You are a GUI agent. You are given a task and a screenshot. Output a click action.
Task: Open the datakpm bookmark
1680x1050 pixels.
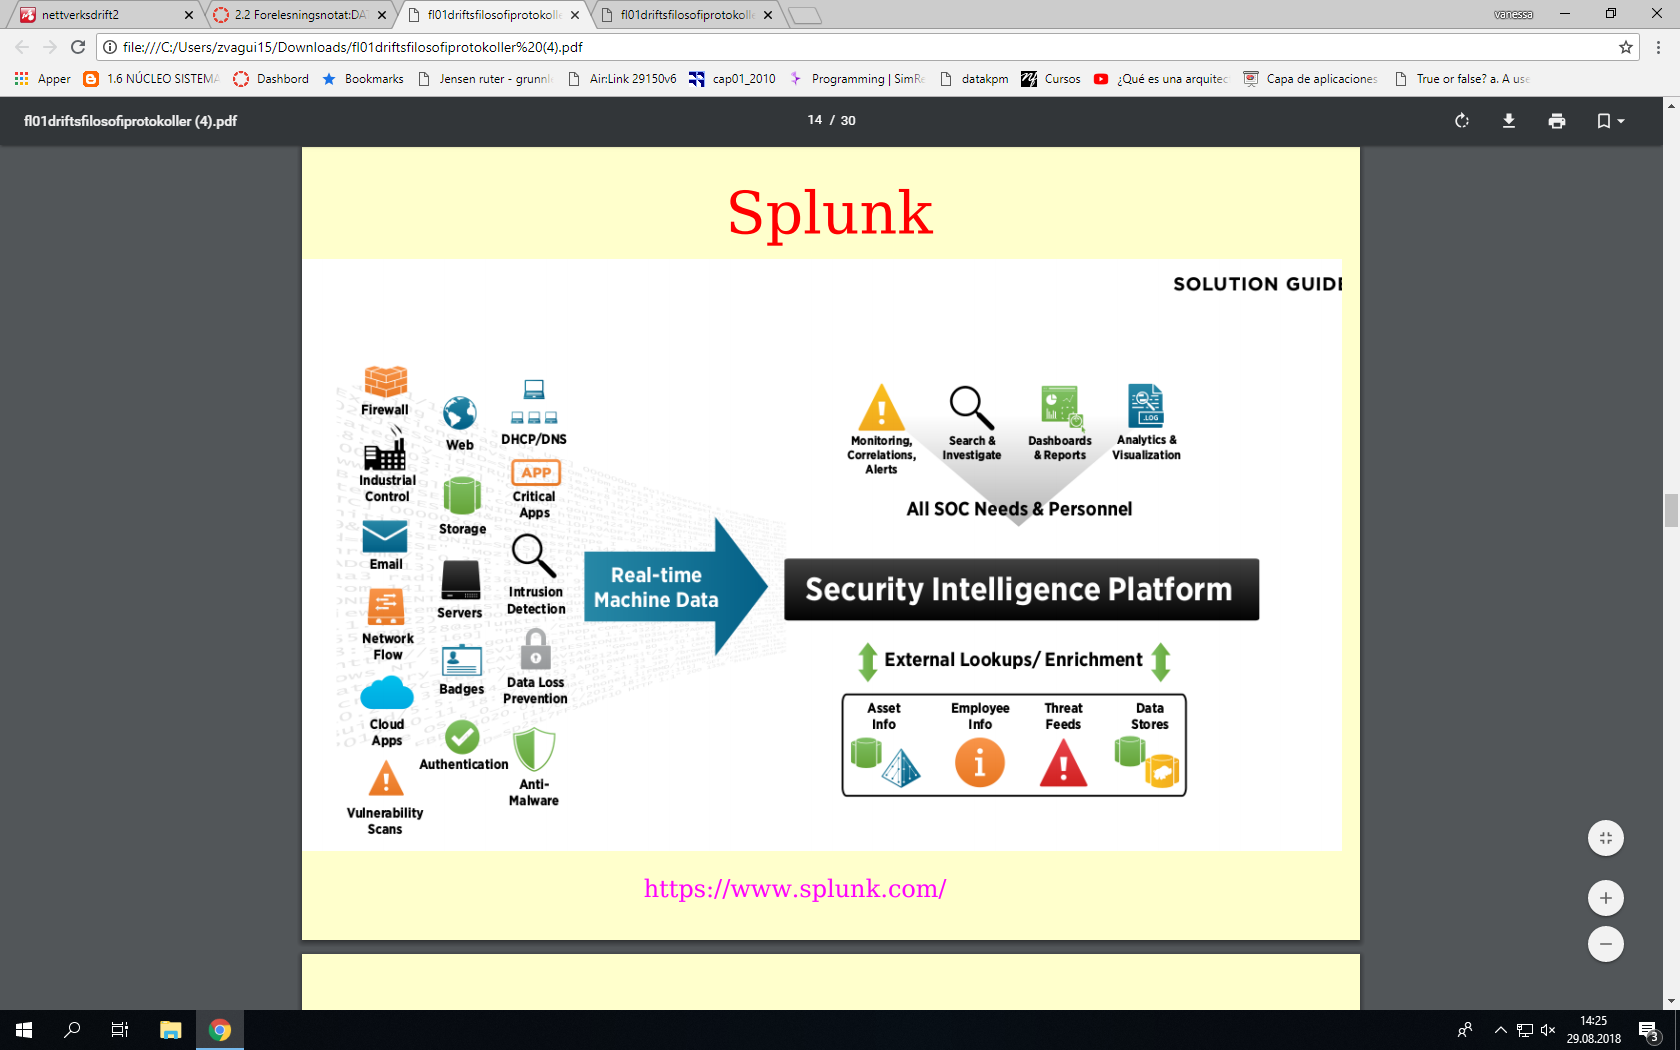point(974,79)
